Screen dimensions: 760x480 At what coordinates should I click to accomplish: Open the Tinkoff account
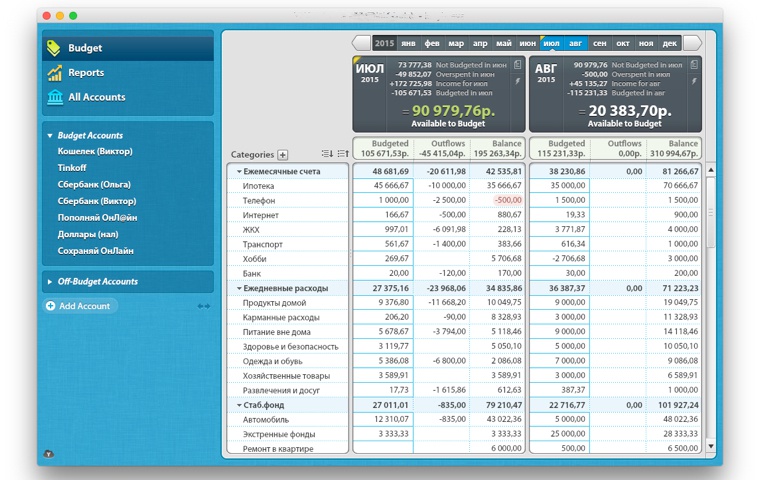[x=72, y=168]
